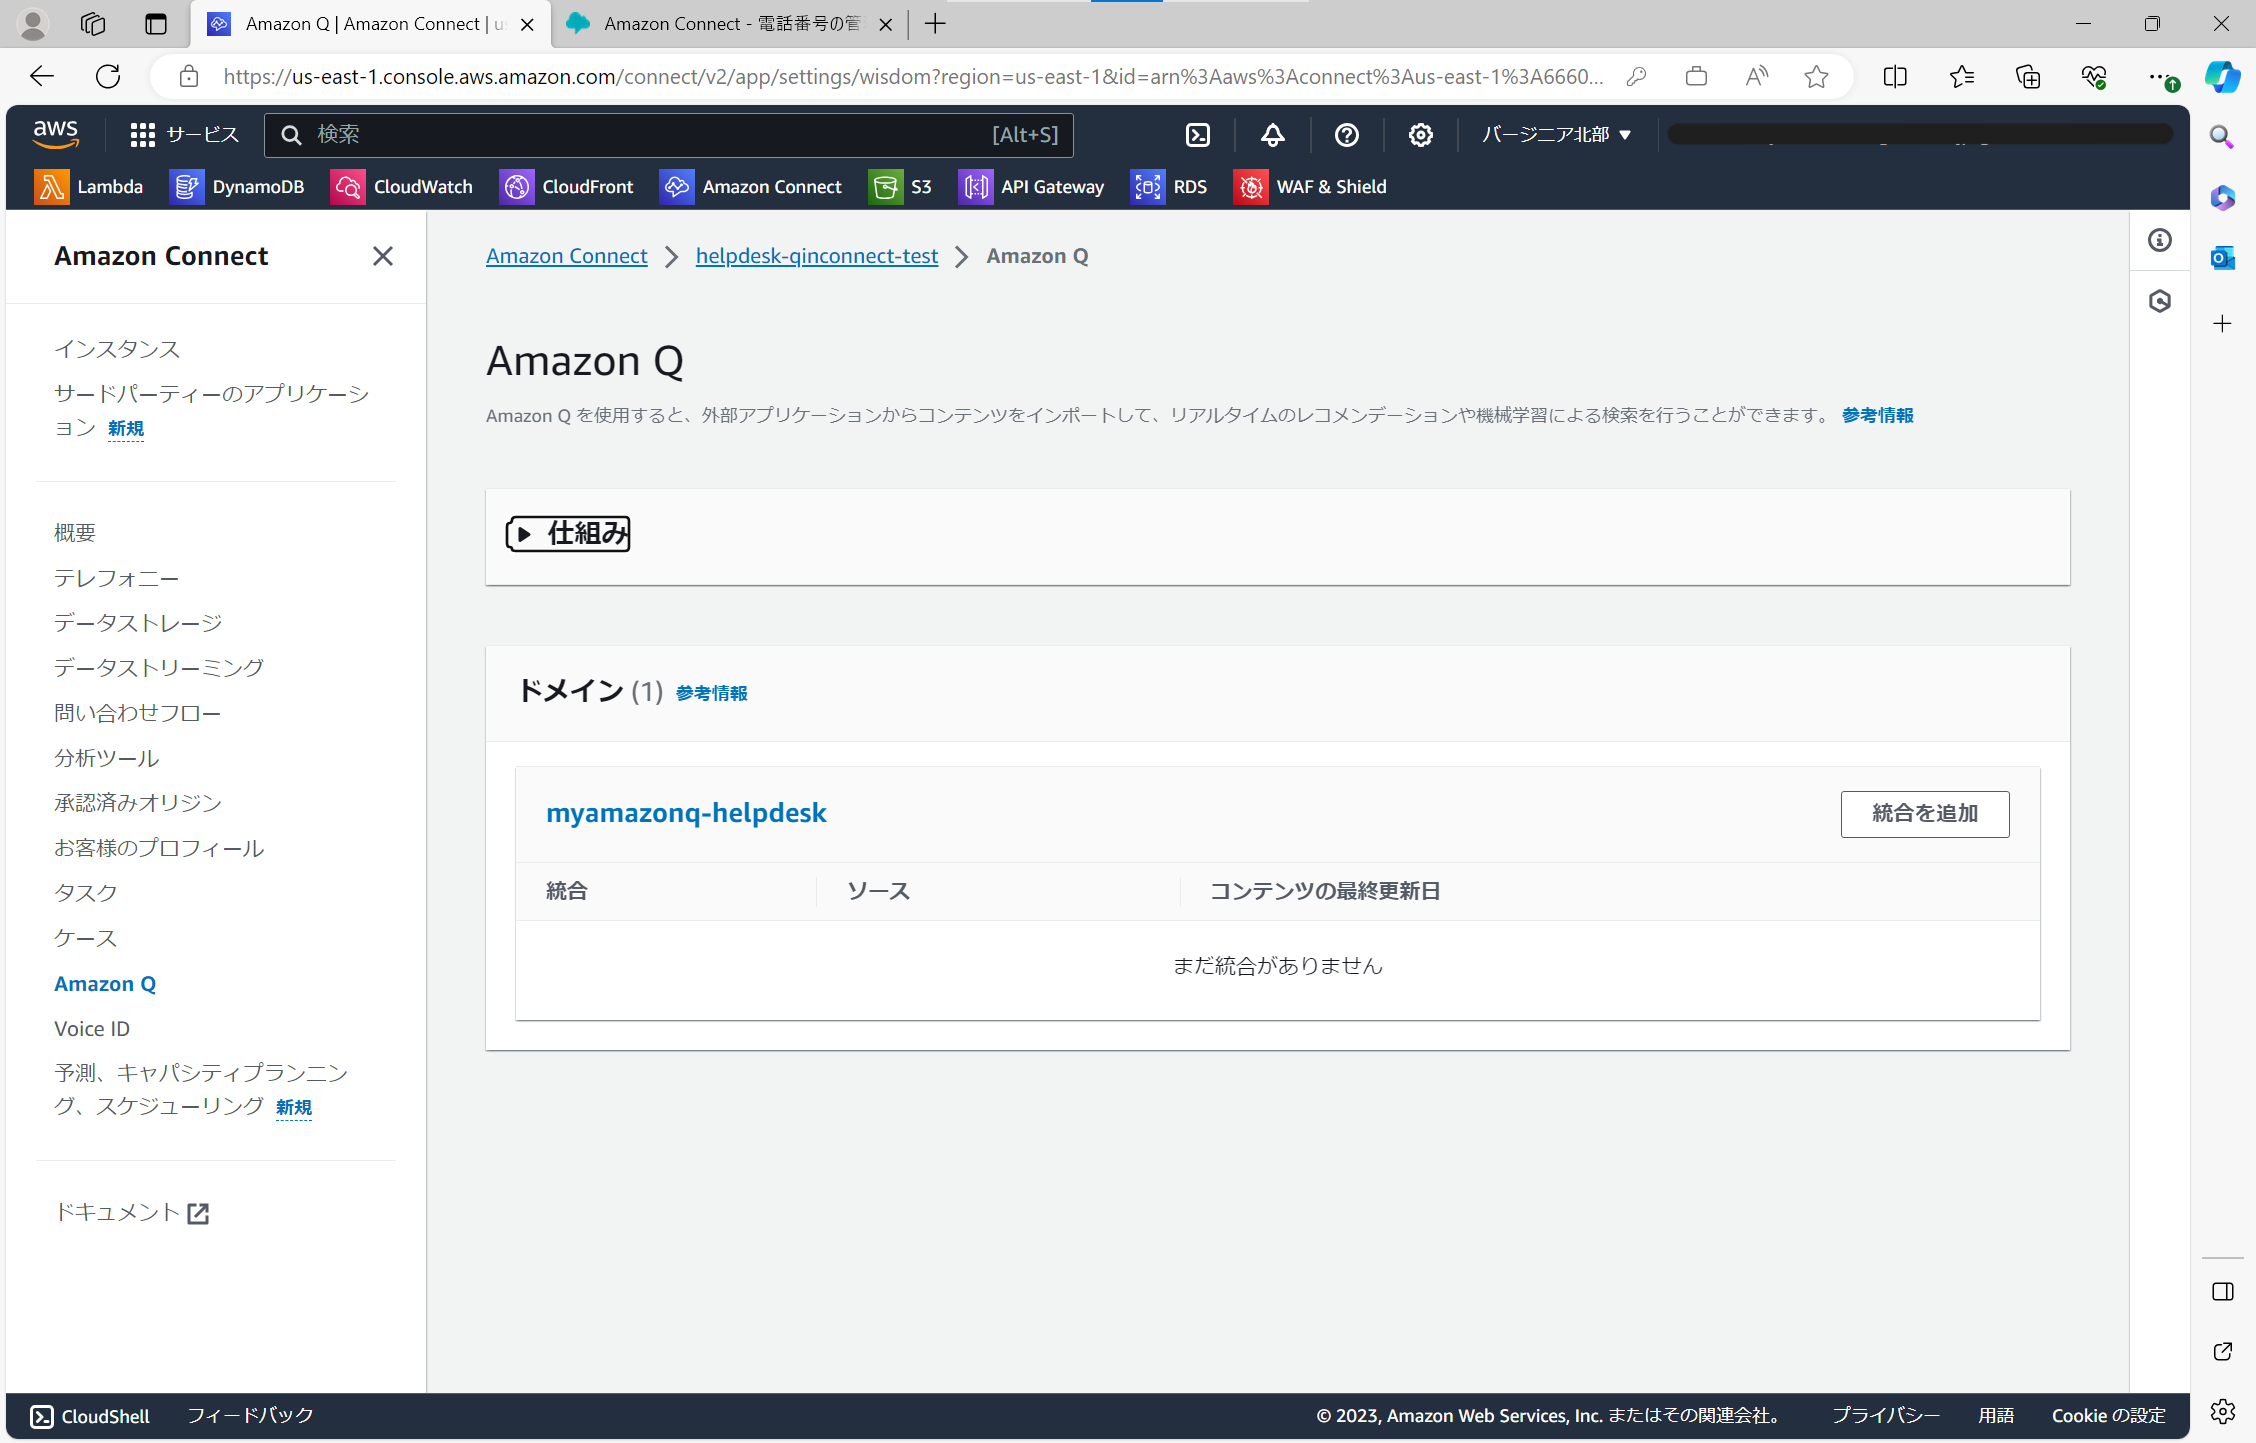Image resolution: width=2256 pixels, height=1443 pixels.
Task: Open the バージニア北部 region dropdown
Action: click(1556, 134)
